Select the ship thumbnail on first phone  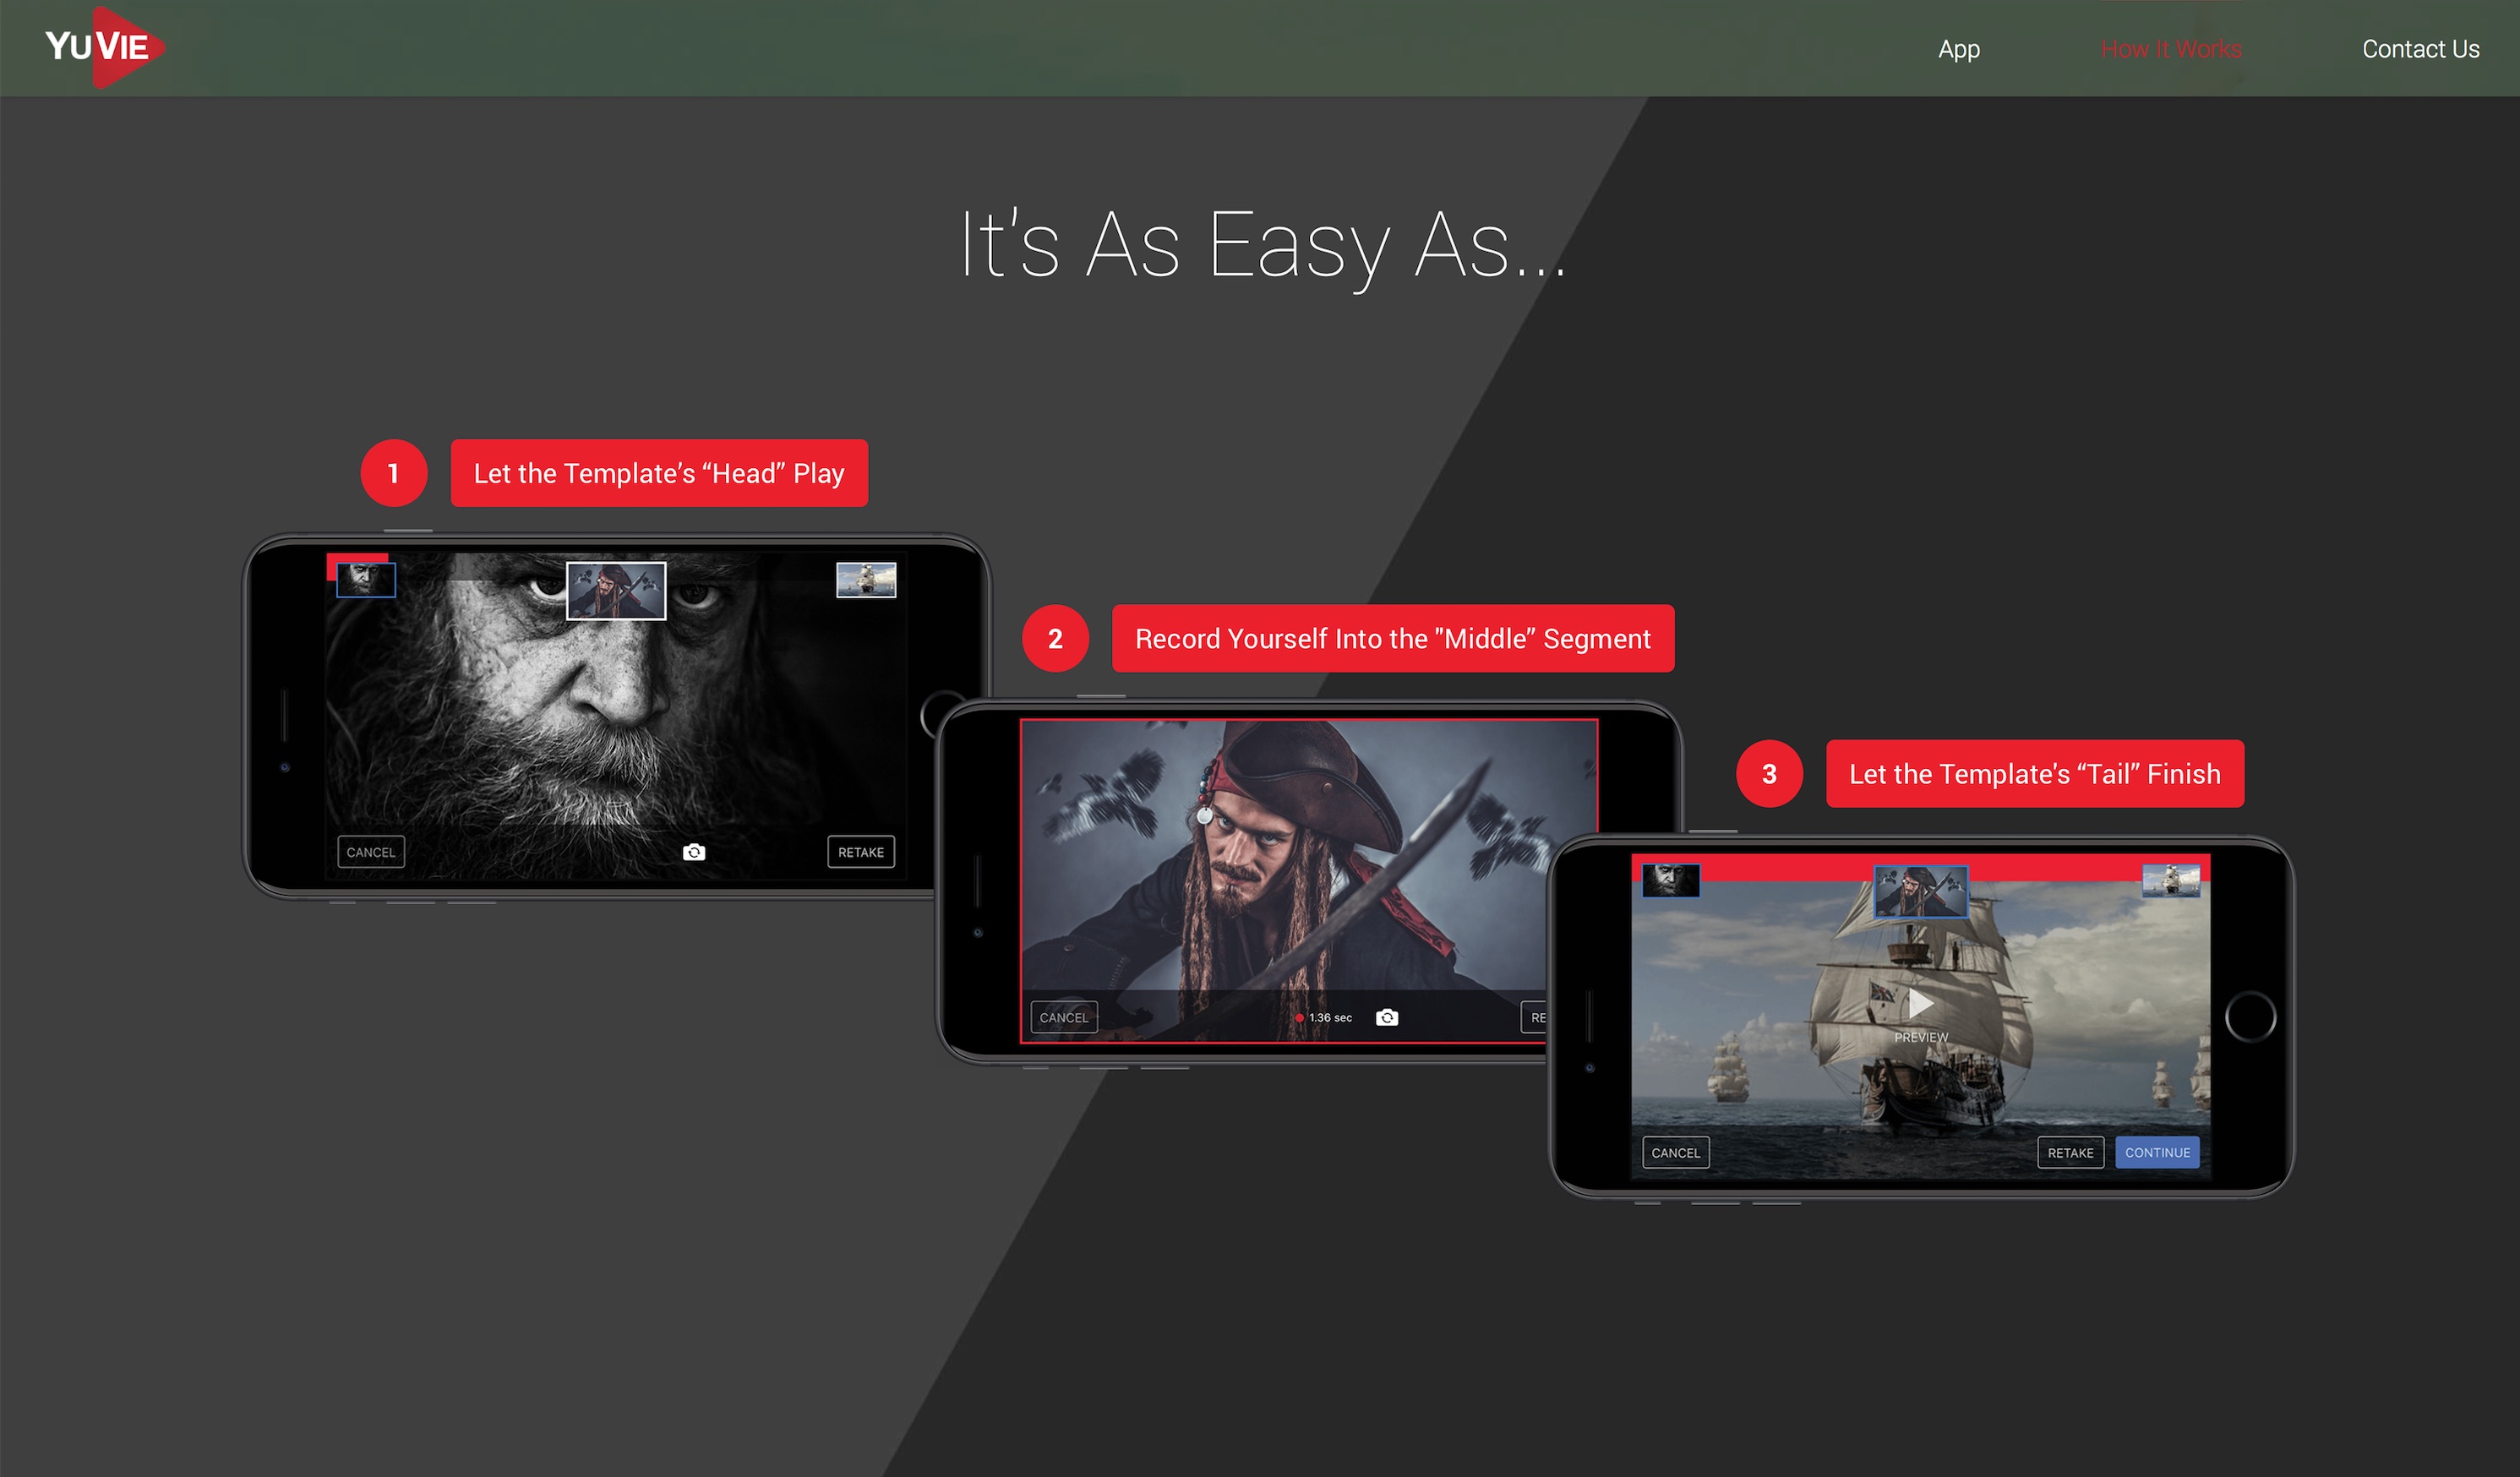[x=866, y=580]
